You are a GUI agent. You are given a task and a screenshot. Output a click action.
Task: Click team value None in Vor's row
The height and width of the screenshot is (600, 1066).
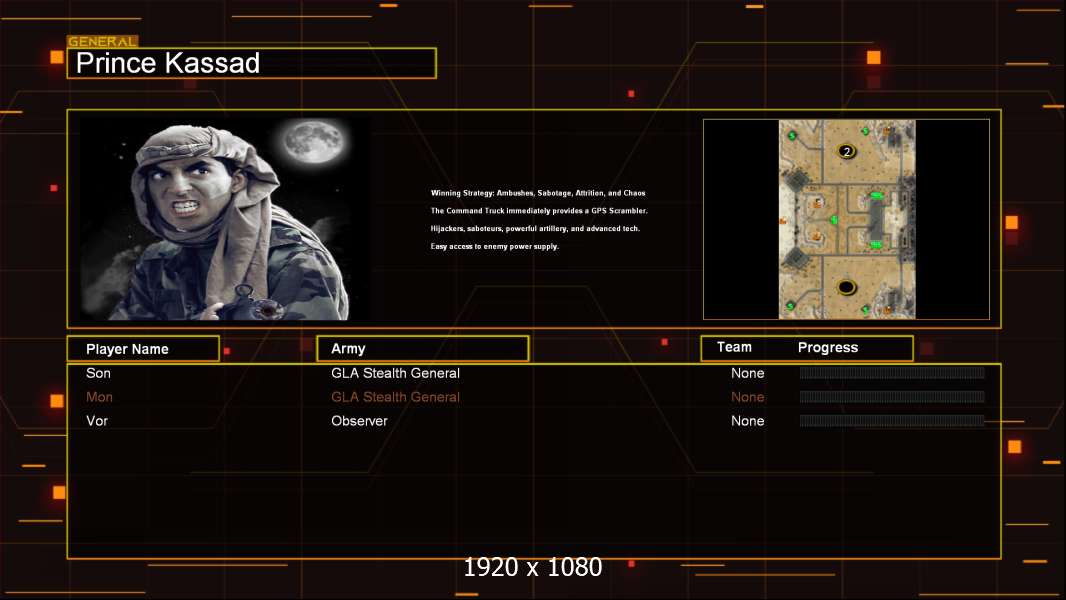[748, 421]
